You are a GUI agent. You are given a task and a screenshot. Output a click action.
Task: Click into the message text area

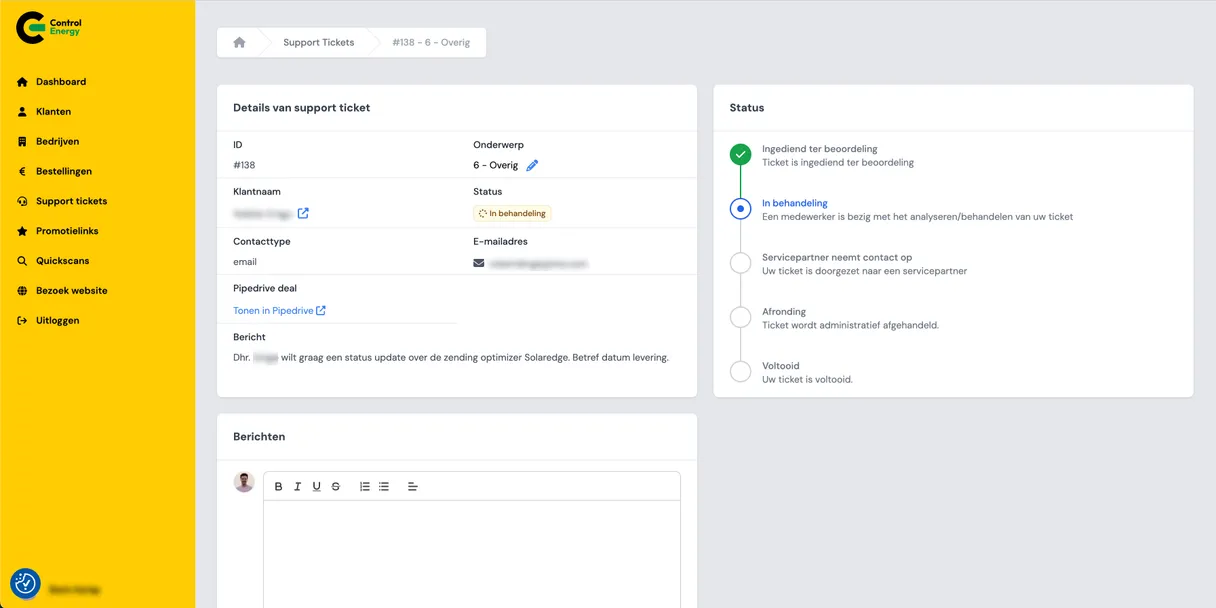click(x=472, y=554)
